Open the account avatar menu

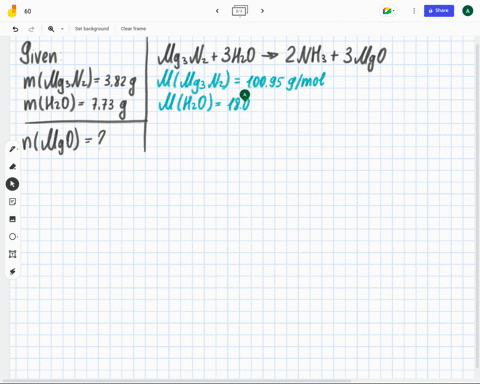pyautogui.click(x=468, y=11)
